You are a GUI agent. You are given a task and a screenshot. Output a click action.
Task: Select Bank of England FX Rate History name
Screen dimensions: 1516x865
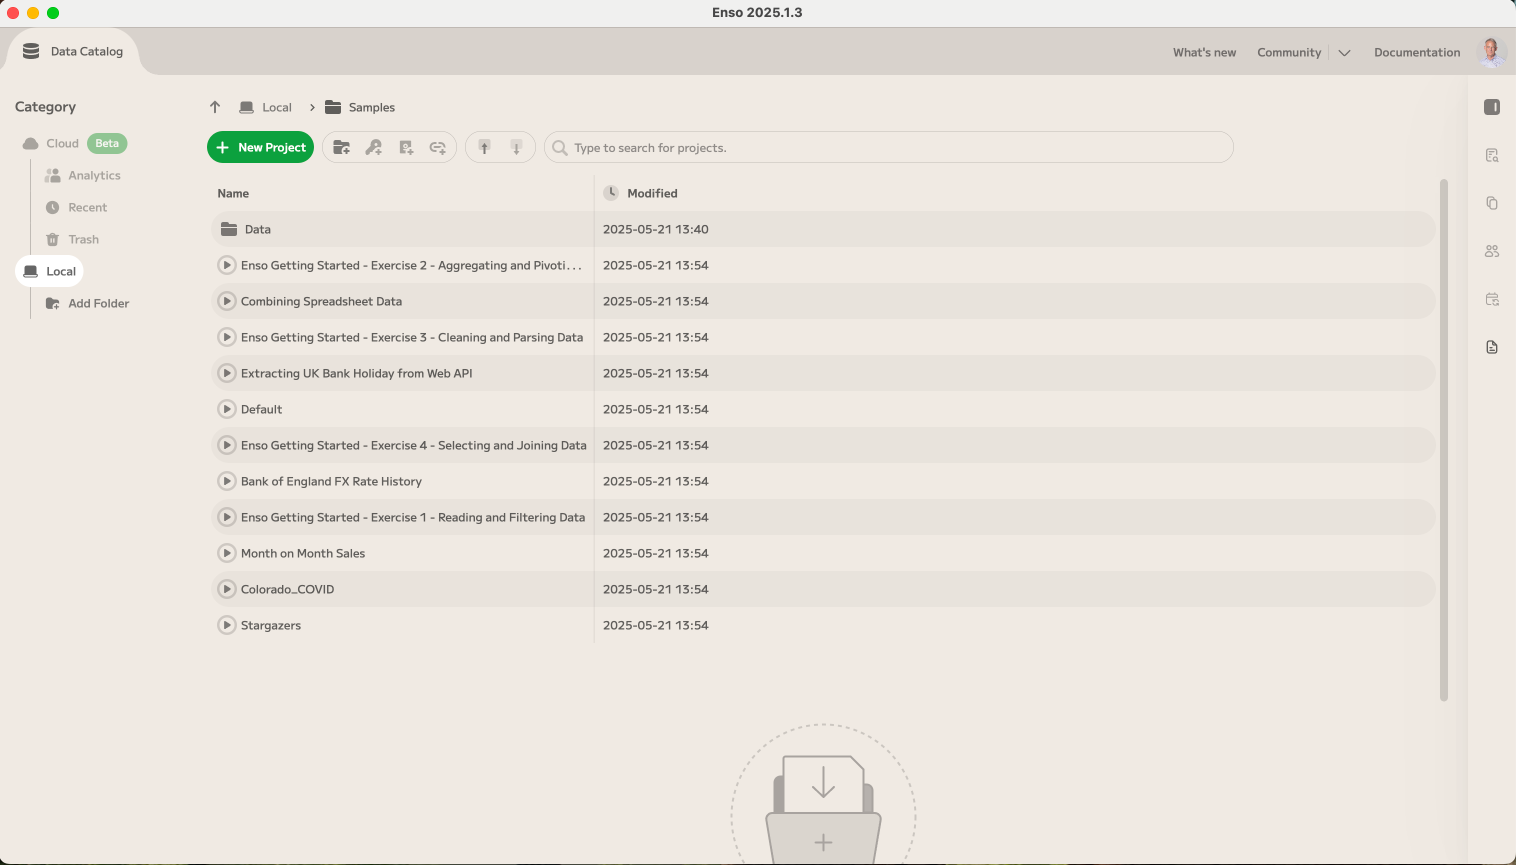pyautogui.click(x=331, y=481)
